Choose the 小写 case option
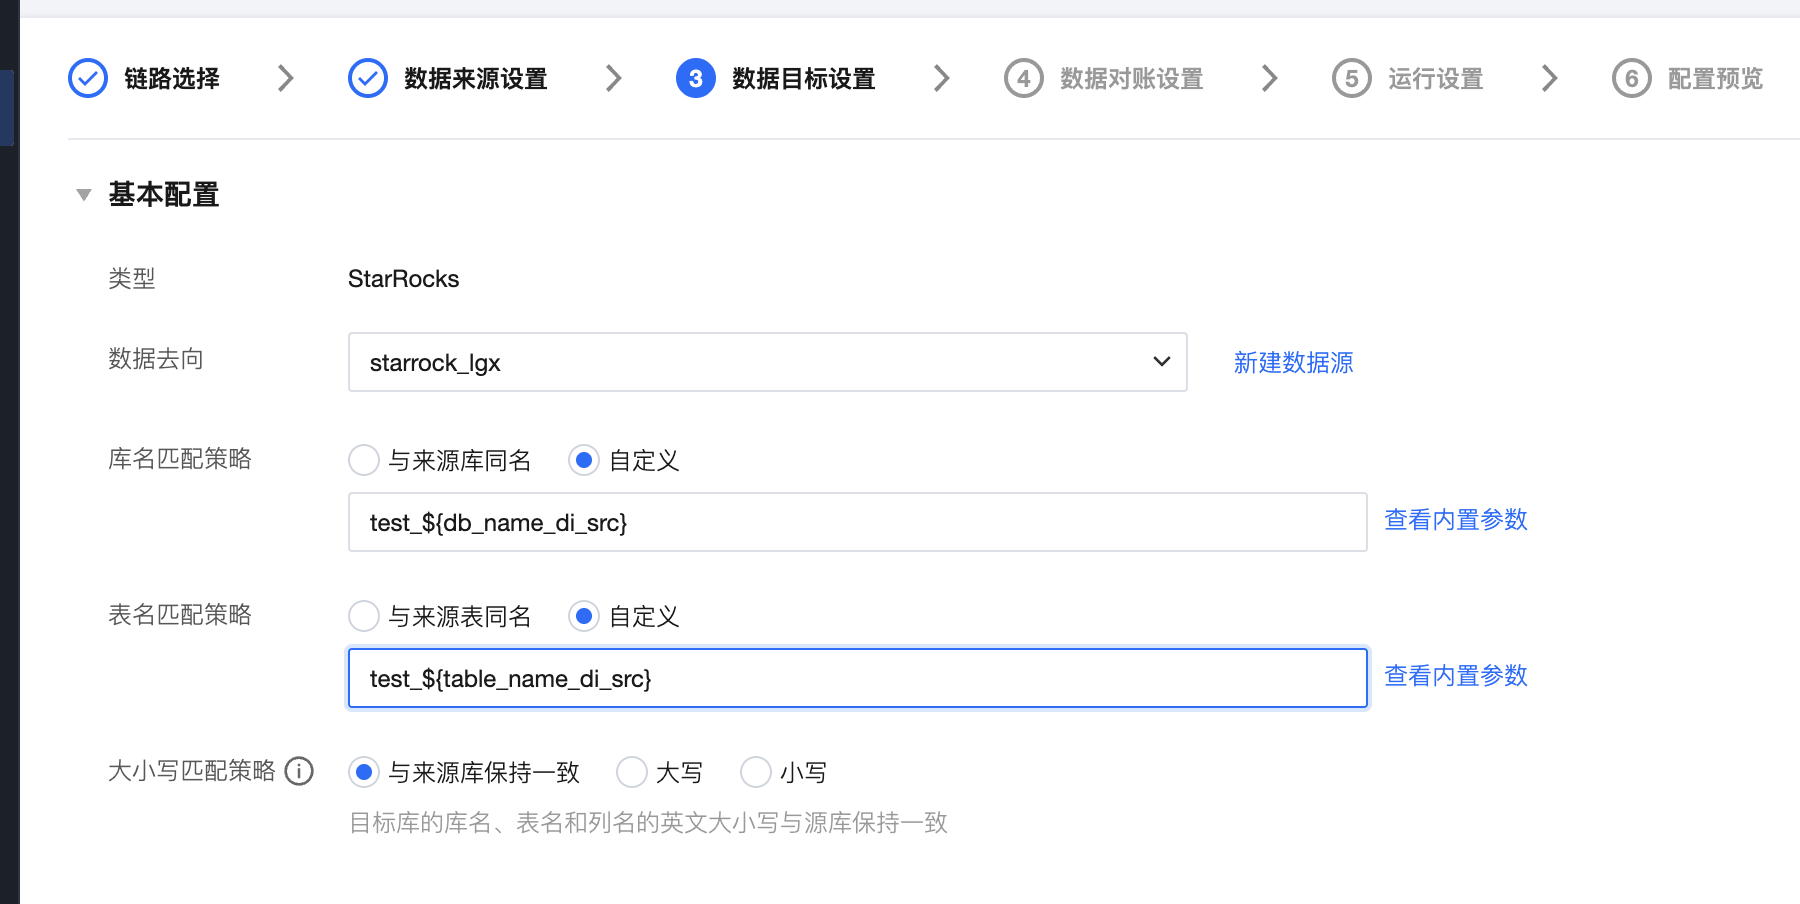Screen dimensions: 1800x904 [756, 772]
